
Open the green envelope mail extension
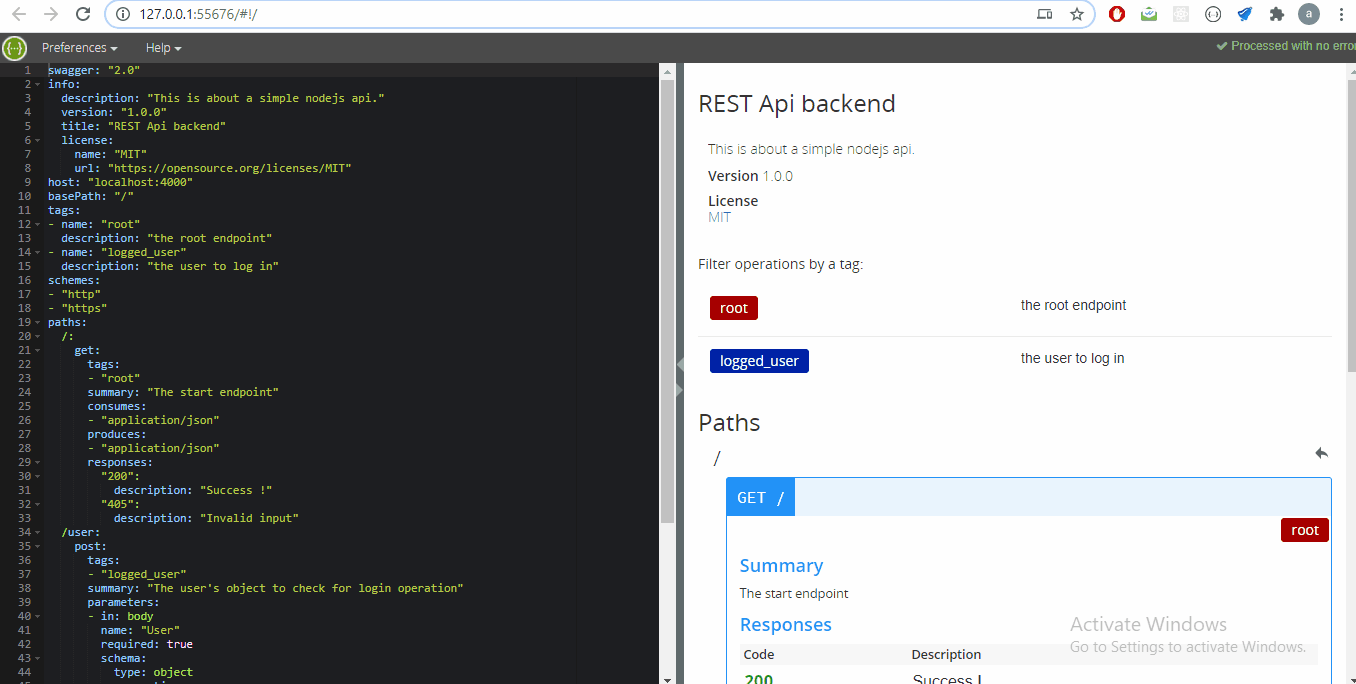(1150, 14)
